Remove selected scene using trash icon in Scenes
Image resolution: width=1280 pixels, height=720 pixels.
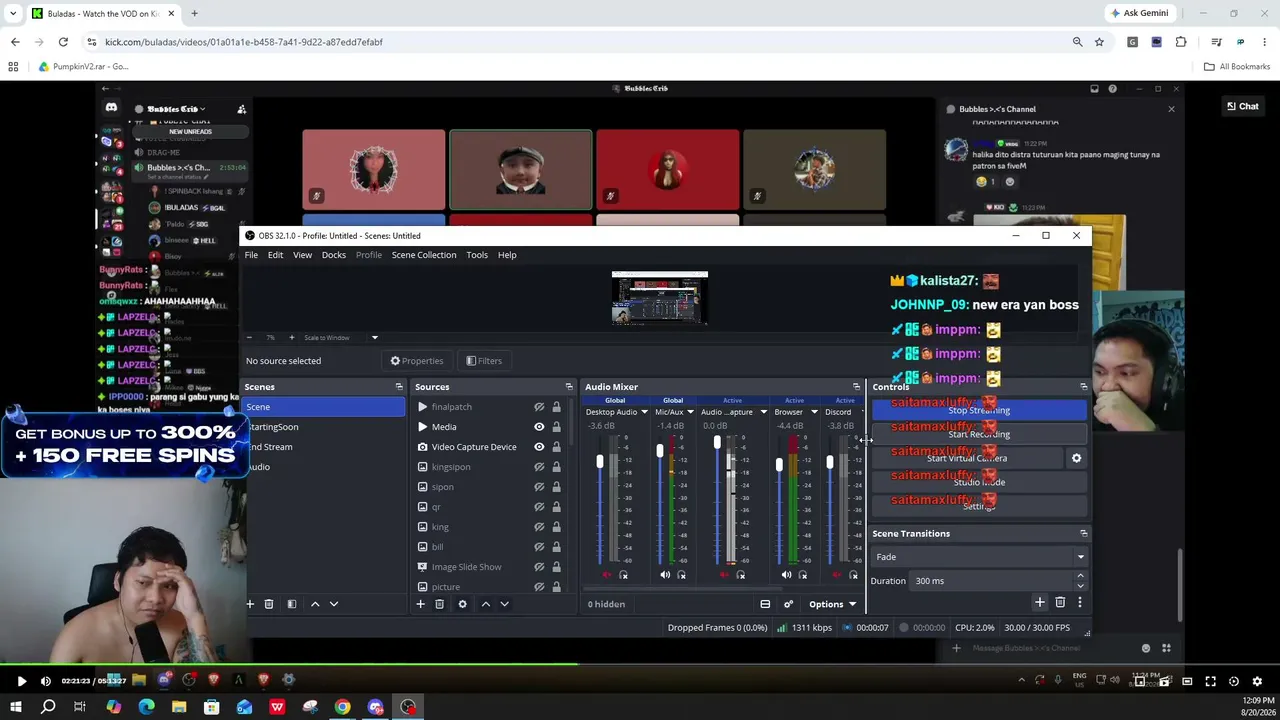pyautogui.click(x=269, y=604)
